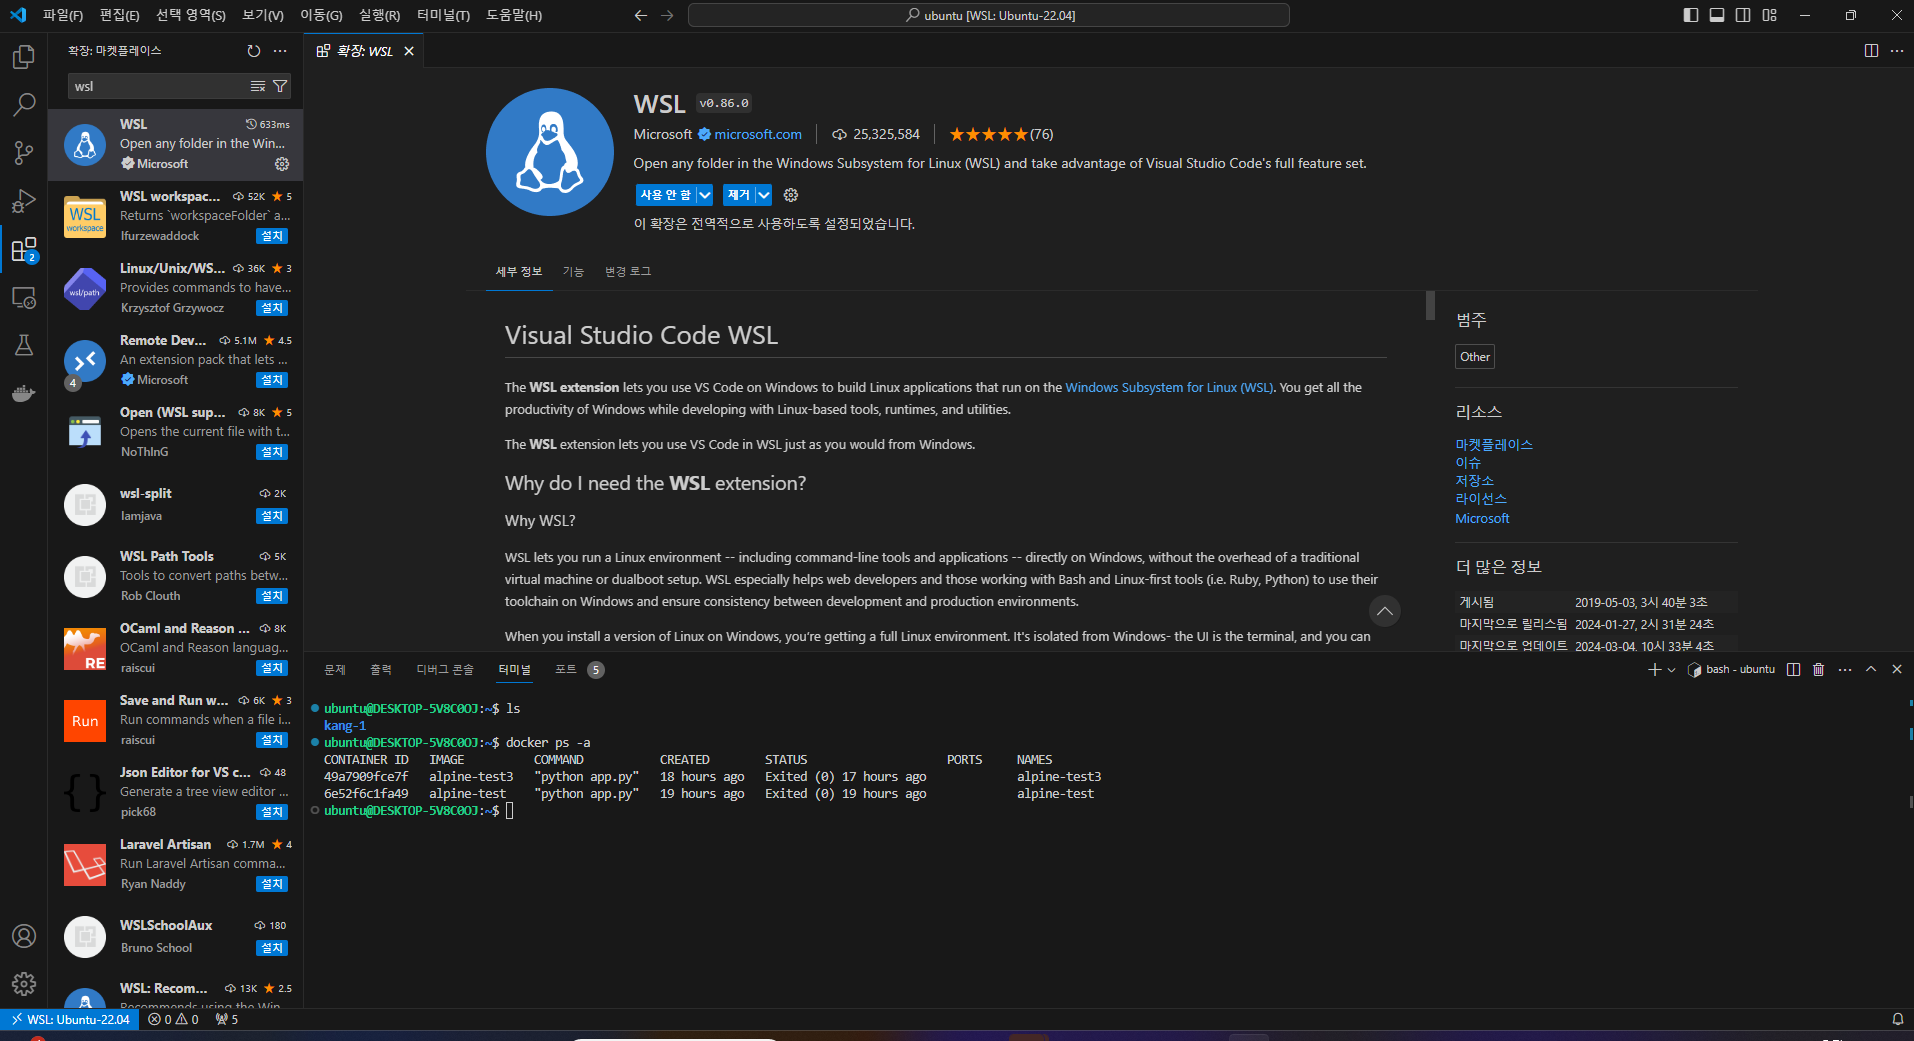Image resolution: width=1914 pixels, height=1041 pixels.
Task: Install the WSL workspaceFolder extension
Action: click(272, 236)
